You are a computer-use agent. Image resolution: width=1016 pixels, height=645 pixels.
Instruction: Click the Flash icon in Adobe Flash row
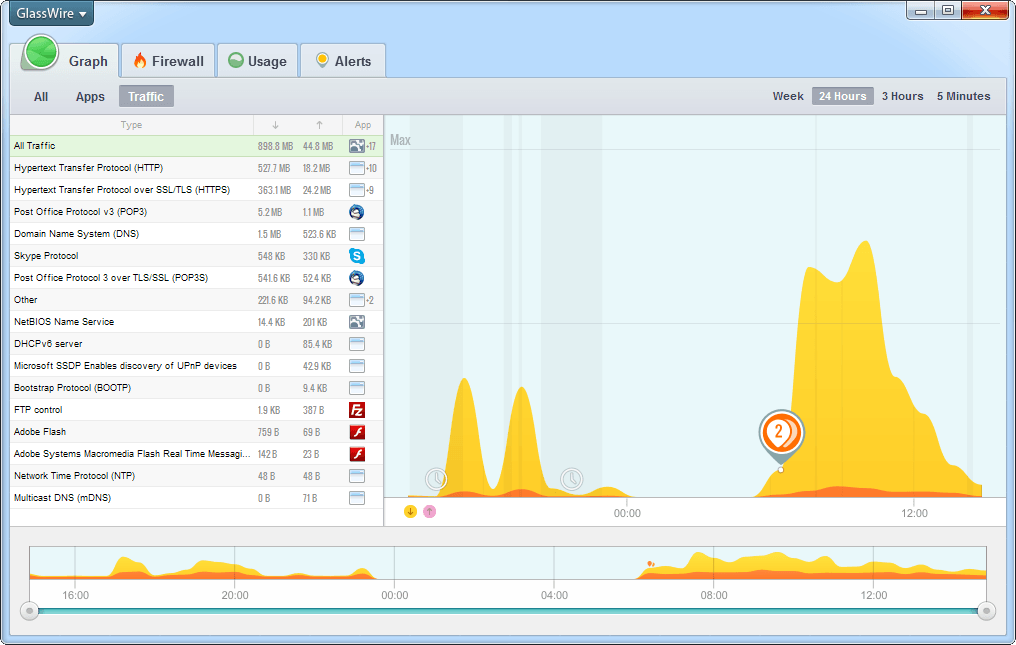click(x=356, y=432)
